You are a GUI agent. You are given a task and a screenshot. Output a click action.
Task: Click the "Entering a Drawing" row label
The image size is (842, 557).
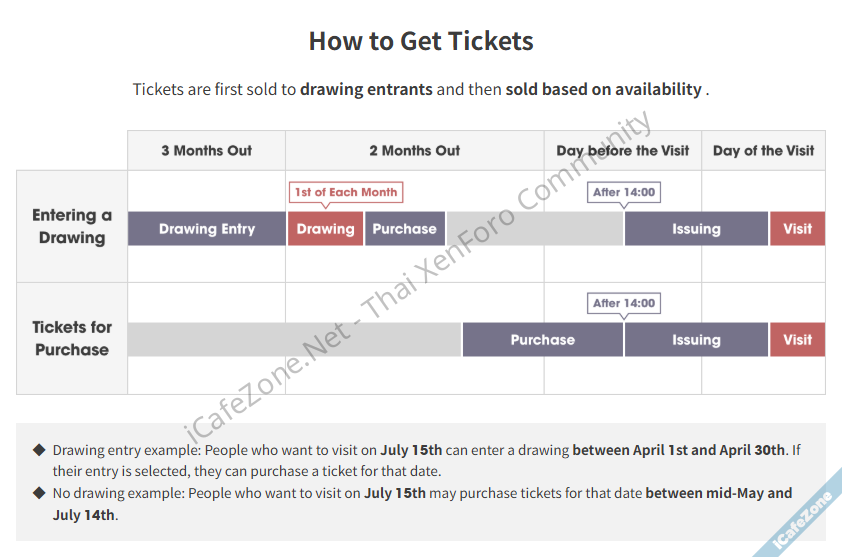(72, 227)
